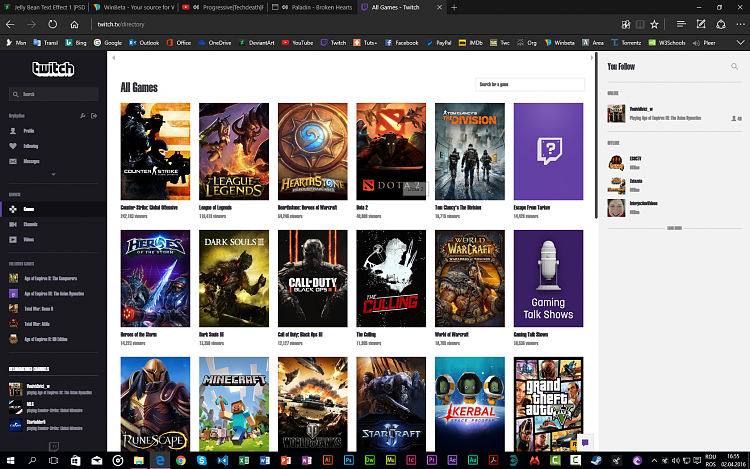The width and height of the screenshot is (750, 469).
Task: Open Chrome from the taskbar
Action: coord(181,460)
